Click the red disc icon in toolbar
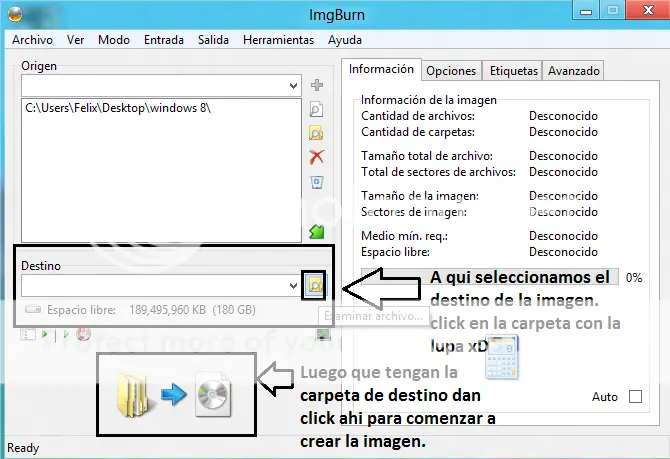Screen dimensions: 670x459 click(83, 334)
